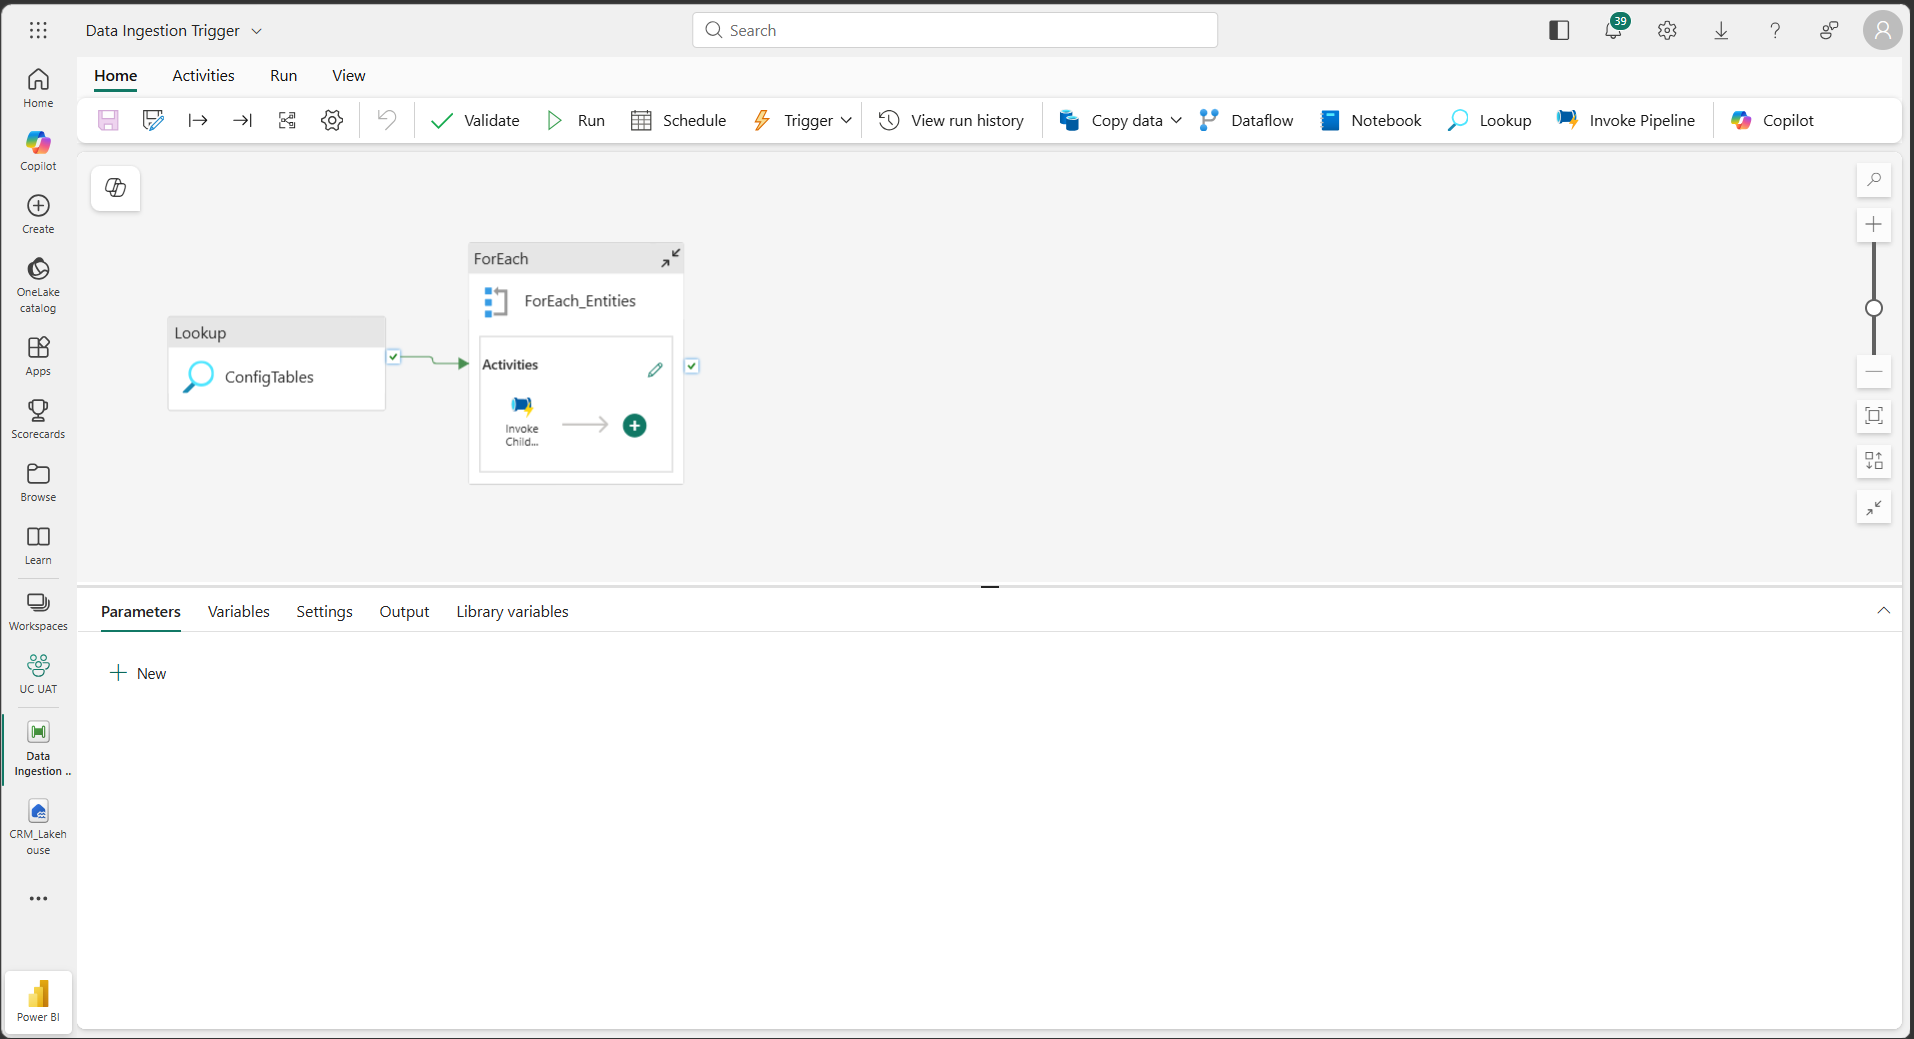Click the zoom to fit icon
Screen dimensions: 1914x1039
point(1874,415)
